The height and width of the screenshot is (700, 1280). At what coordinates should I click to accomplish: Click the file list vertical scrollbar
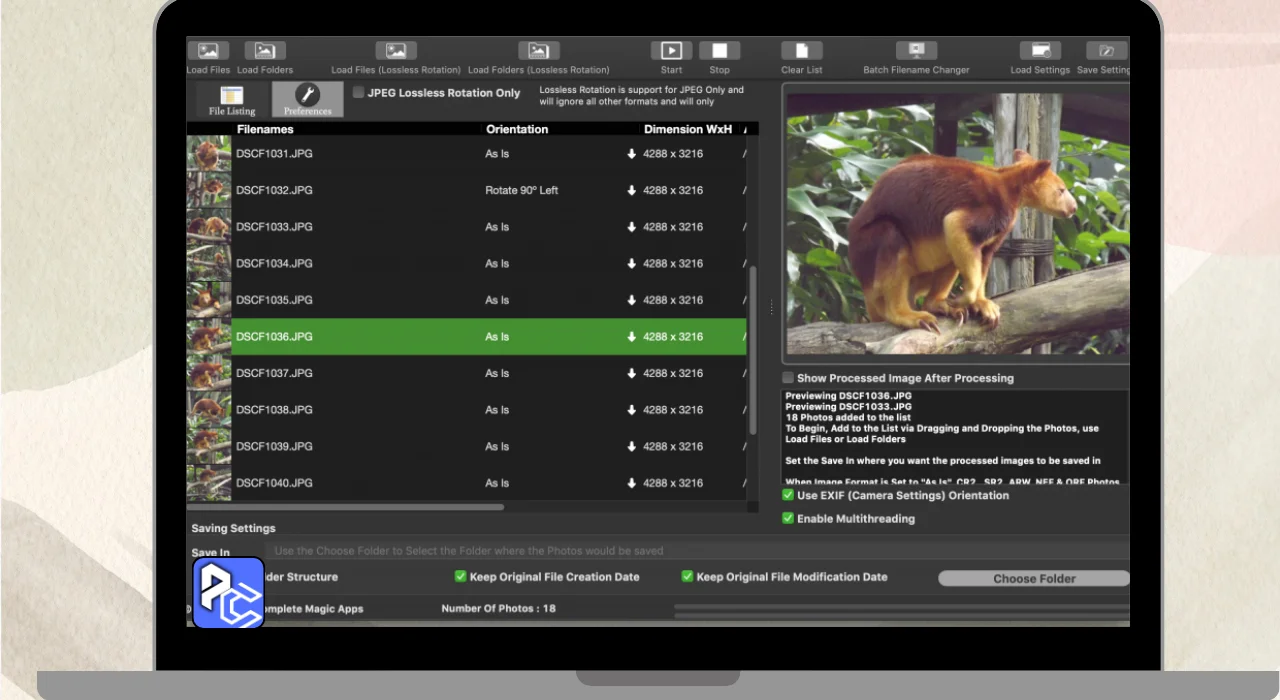[x=753, y=350]
